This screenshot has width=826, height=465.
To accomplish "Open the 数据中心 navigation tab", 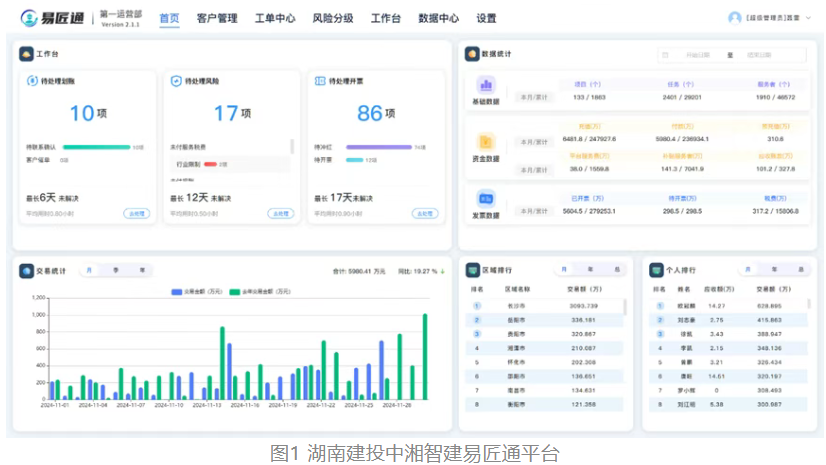I will click(x=438, y=18).
